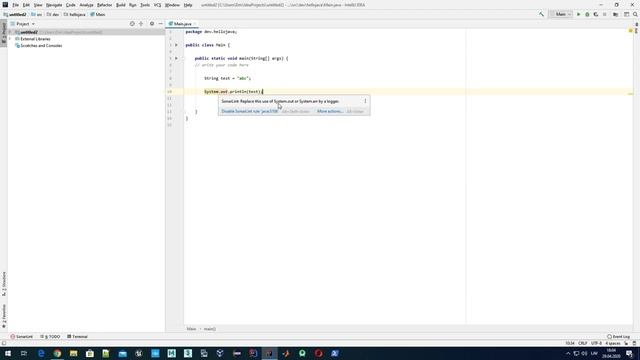Viewport: 640px width, 360px height.
Task: Click run gutter arrow beside class Main
Action: [x=176, y=45]
